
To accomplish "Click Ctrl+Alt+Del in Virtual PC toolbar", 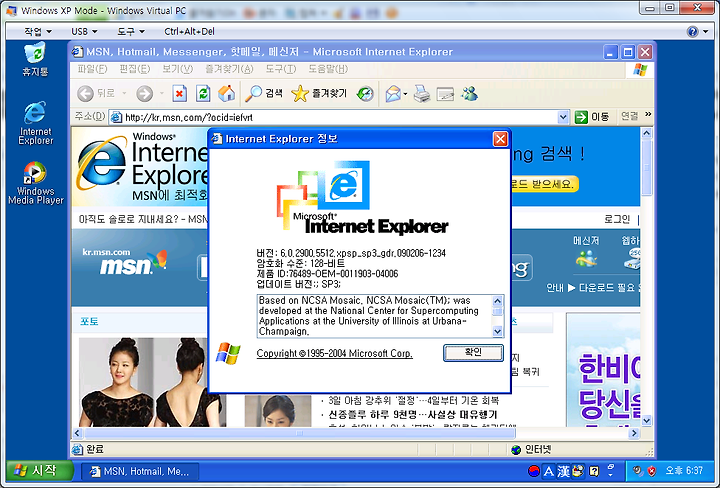I will (189, 31).
